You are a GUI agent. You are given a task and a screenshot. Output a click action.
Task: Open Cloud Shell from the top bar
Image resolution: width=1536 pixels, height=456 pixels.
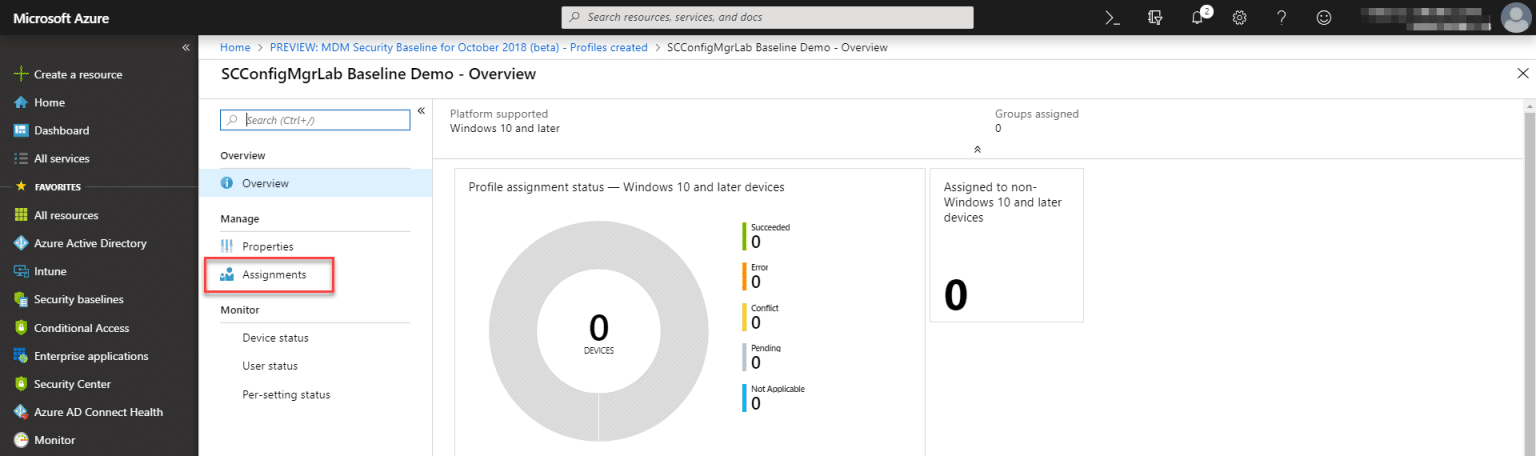[1111, 17]
